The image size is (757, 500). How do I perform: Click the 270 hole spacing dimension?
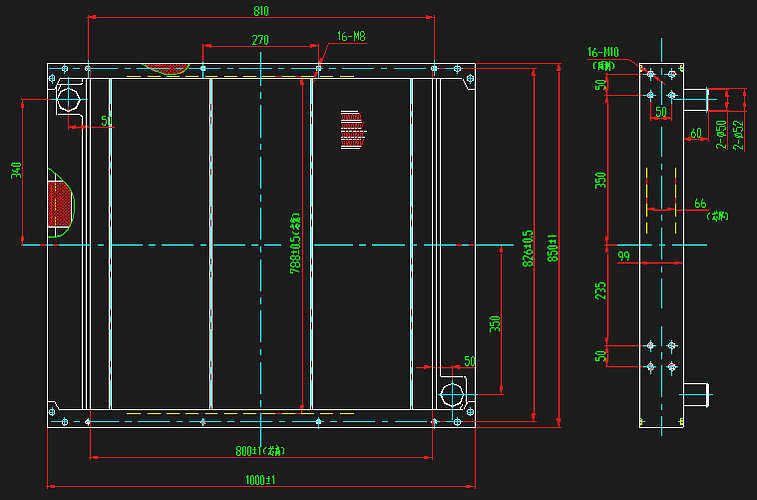(260, 40)
